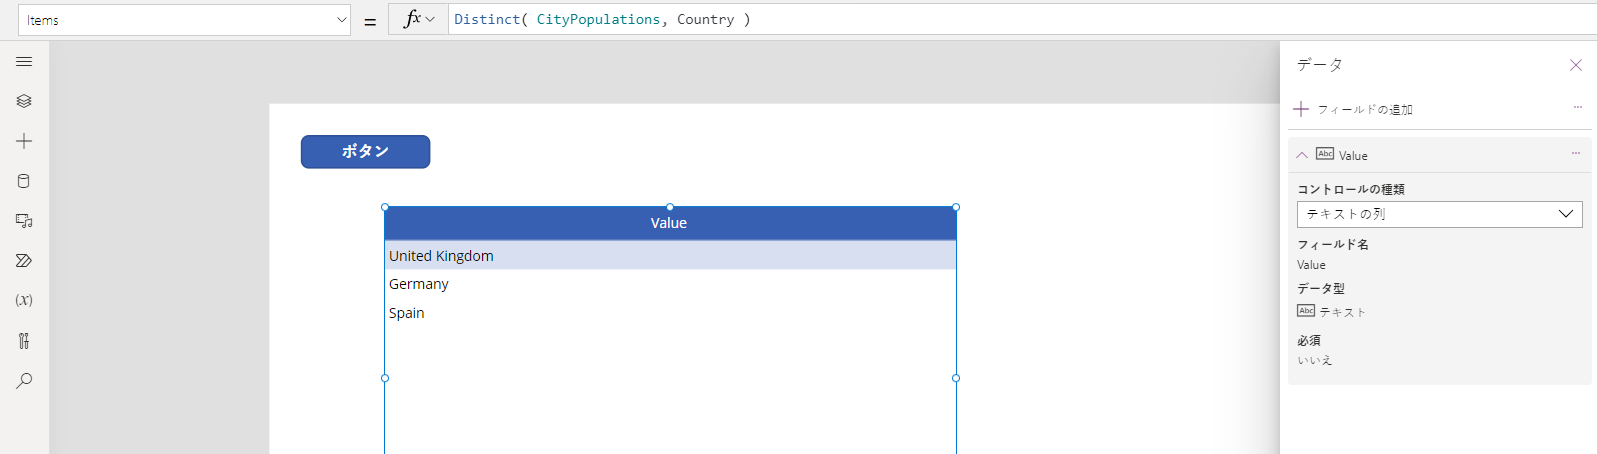Open the テキストの列 control type dropdown
This screenshot has width=1597, height=454.
point(1439,214)
